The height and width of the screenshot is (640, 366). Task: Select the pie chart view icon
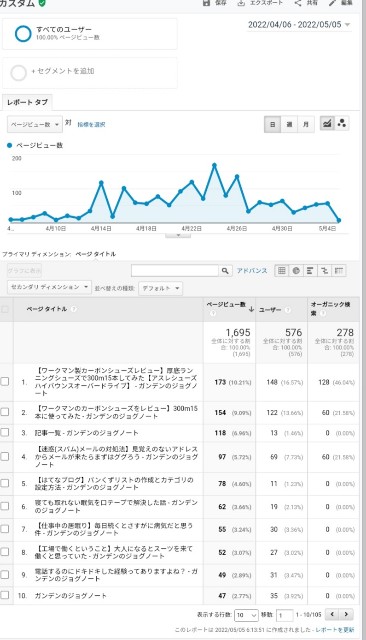click(x=296, y=271)
